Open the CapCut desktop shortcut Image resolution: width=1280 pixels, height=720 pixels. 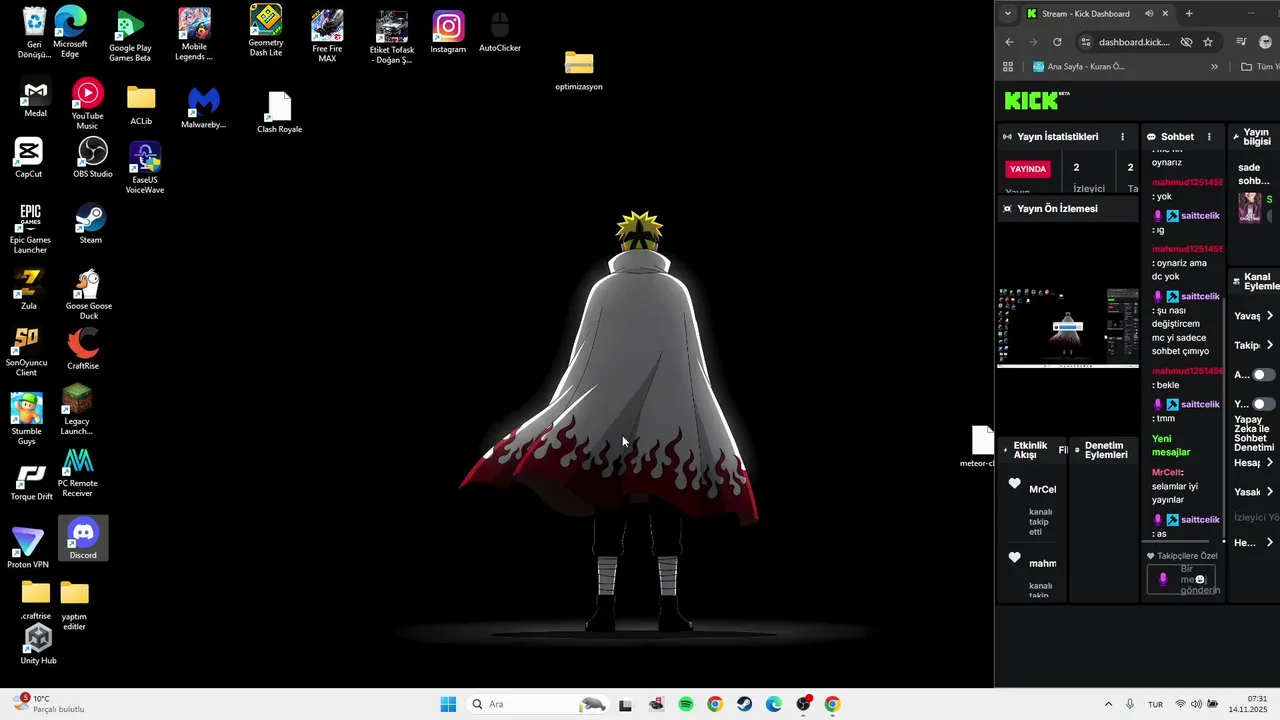pyautogui.click(x=28, y=158)
